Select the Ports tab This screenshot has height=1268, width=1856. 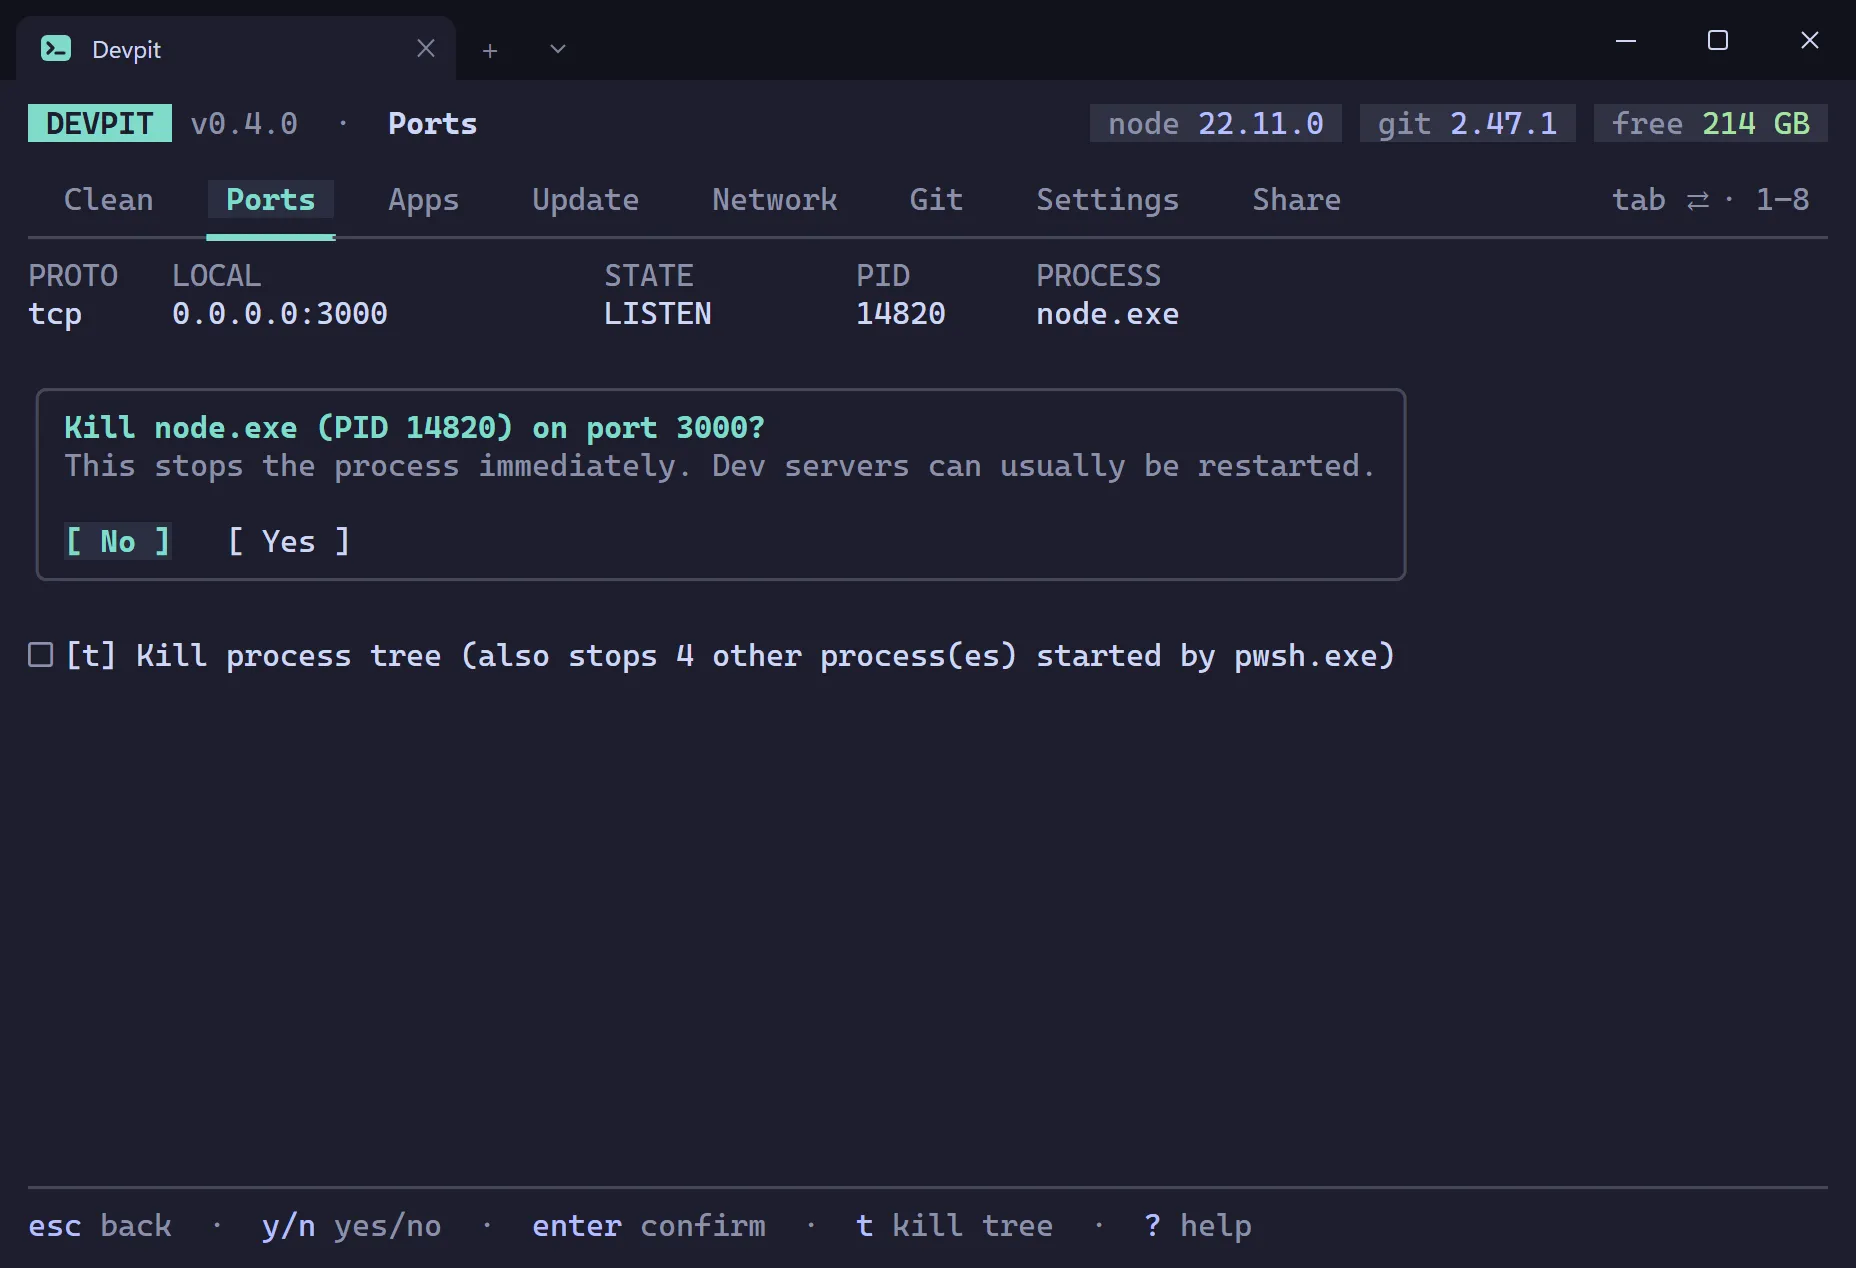(271, 200)
